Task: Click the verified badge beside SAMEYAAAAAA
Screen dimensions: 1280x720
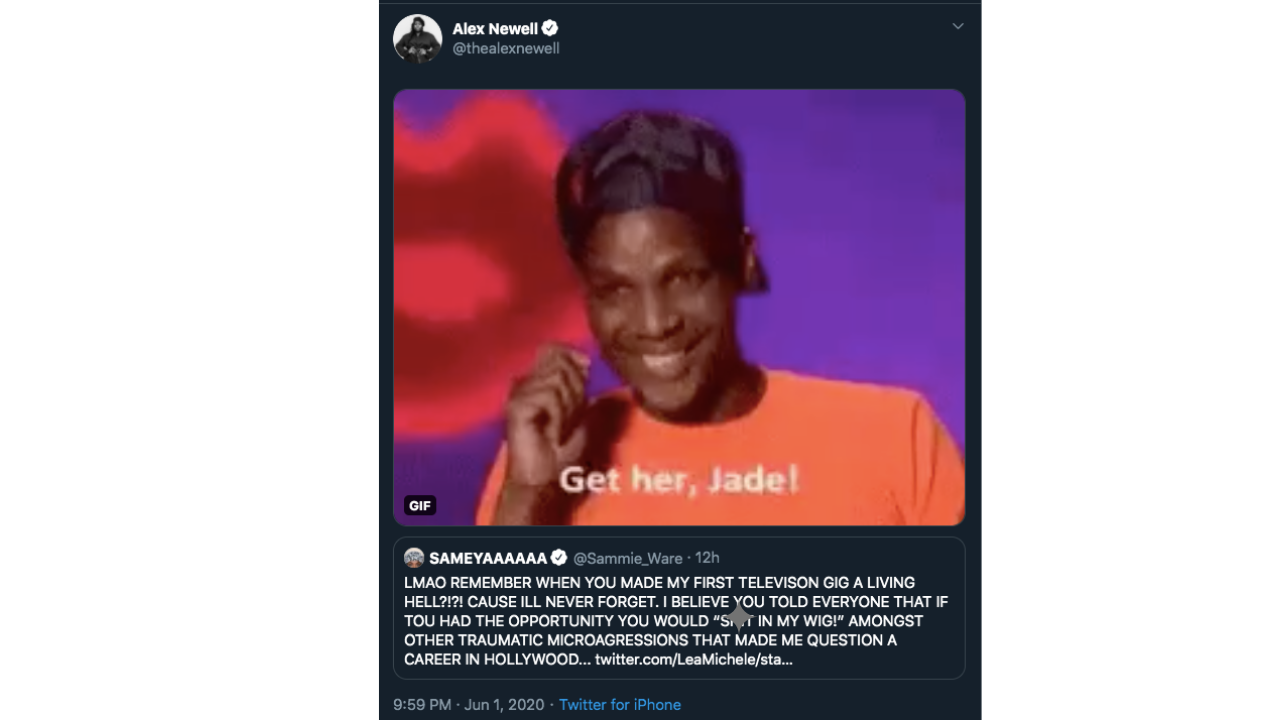Action: [559, 558]
